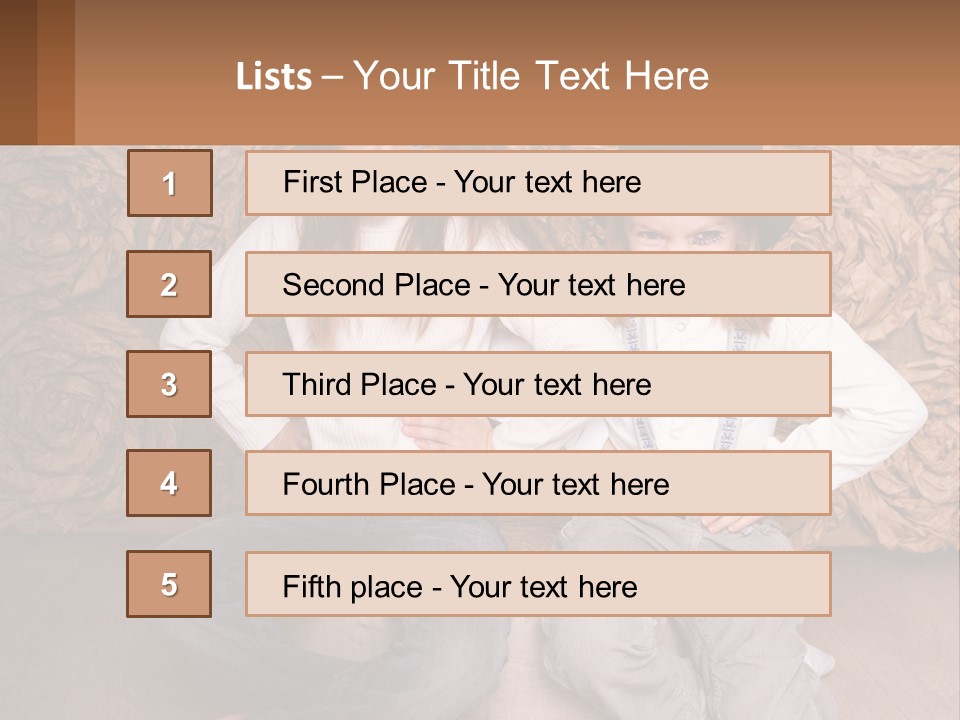The height and width of the screenshot is (720, 960).
Task: Click the dark brown square in the top-left corner
Action: [18, 72]
